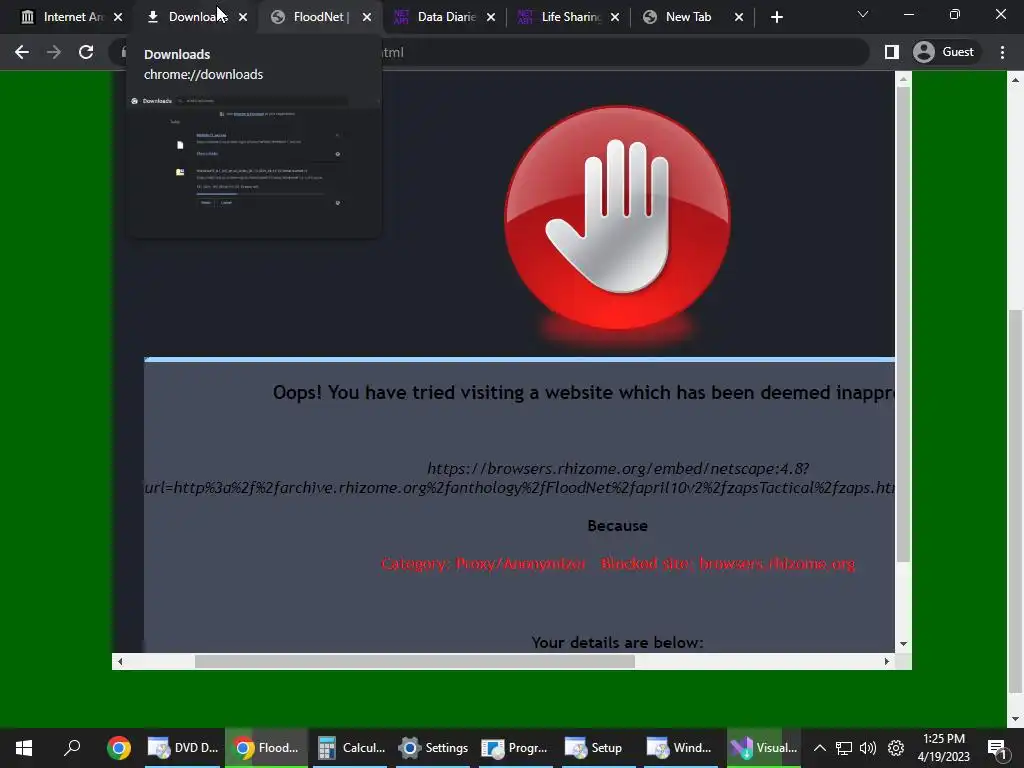Open the Visual Studio taskbar window
Screen dimensions: 1024x768
click(x=763, y=748)
